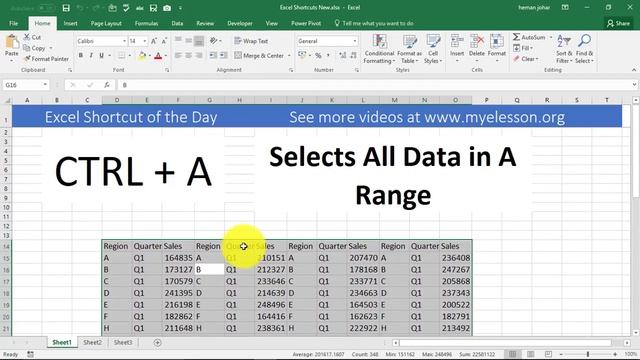
Task: Align text to the left
Action: pos(178,56)
